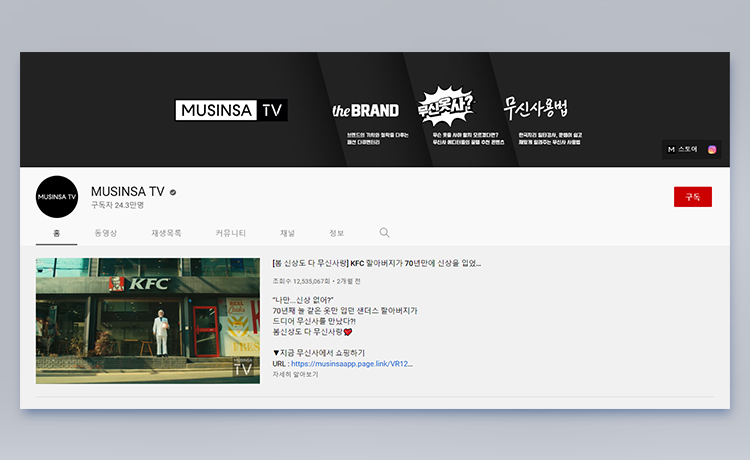Click the 구독자 24.3만명 subscriber count
Image resolution: width=750 pixels, height=460 pixels.
(x=117, y=205)
